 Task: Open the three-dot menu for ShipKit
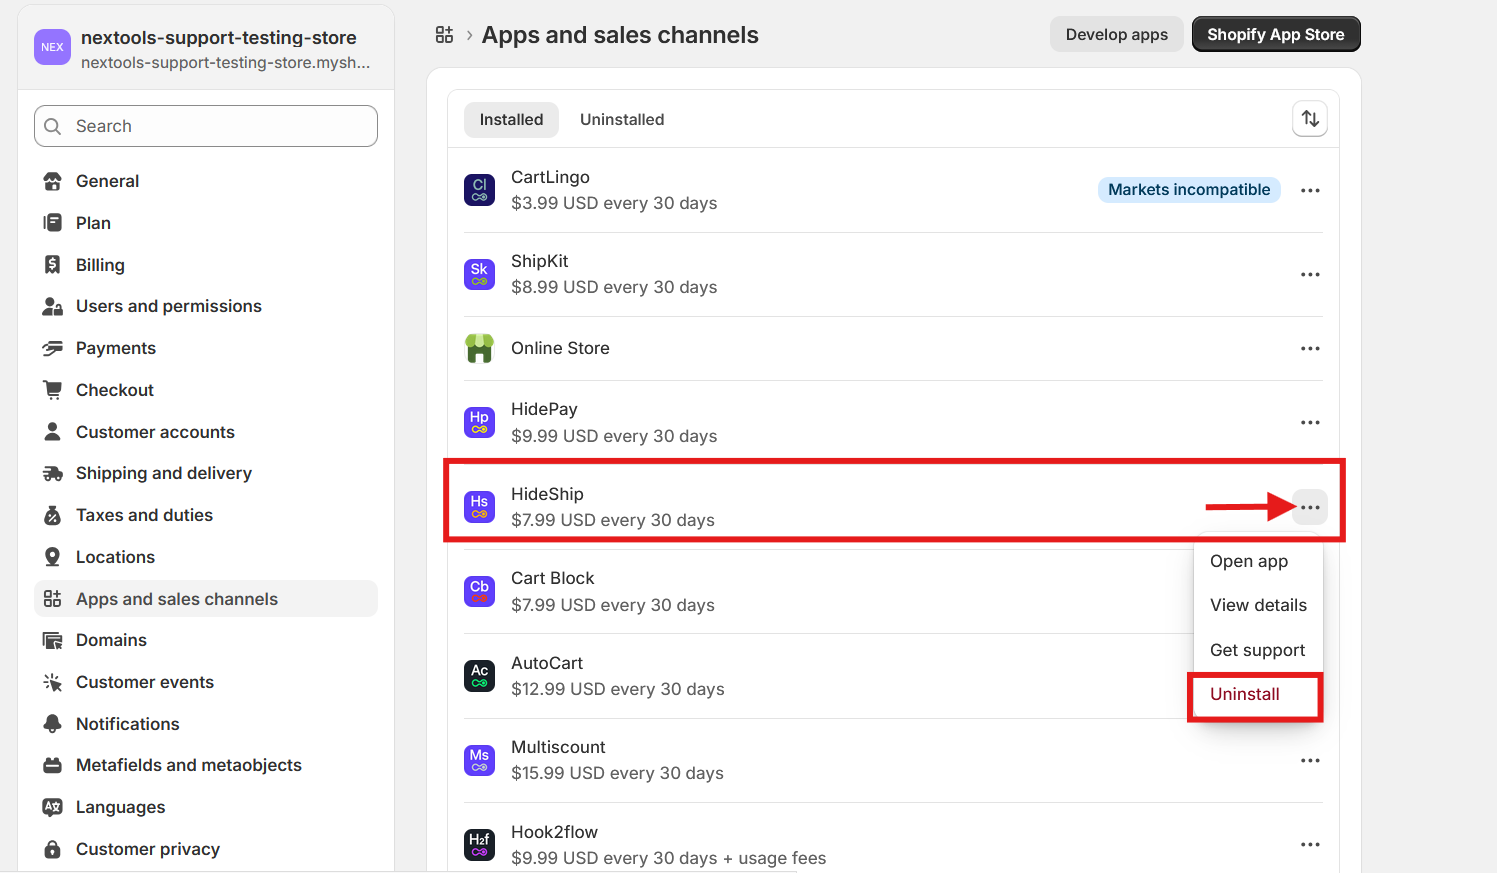click(1310, 274)
